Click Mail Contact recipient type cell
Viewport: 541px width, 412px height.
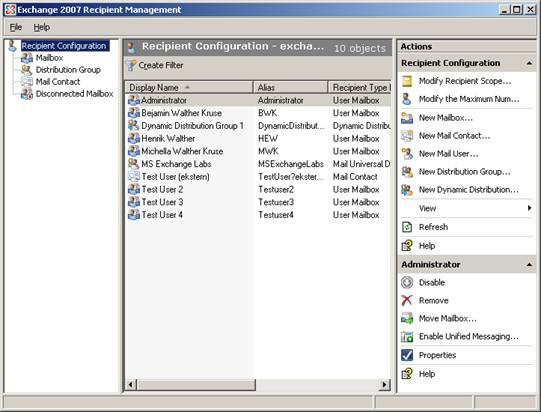(355, 177)
